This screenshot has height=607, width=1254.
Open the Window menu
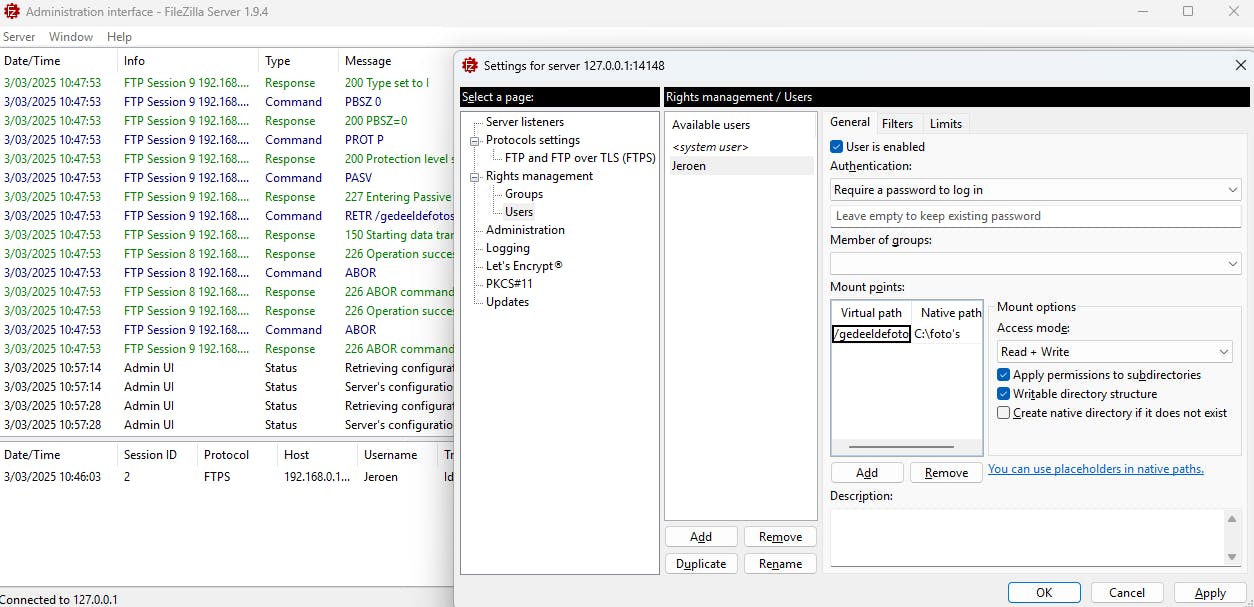tap(71, 37)
